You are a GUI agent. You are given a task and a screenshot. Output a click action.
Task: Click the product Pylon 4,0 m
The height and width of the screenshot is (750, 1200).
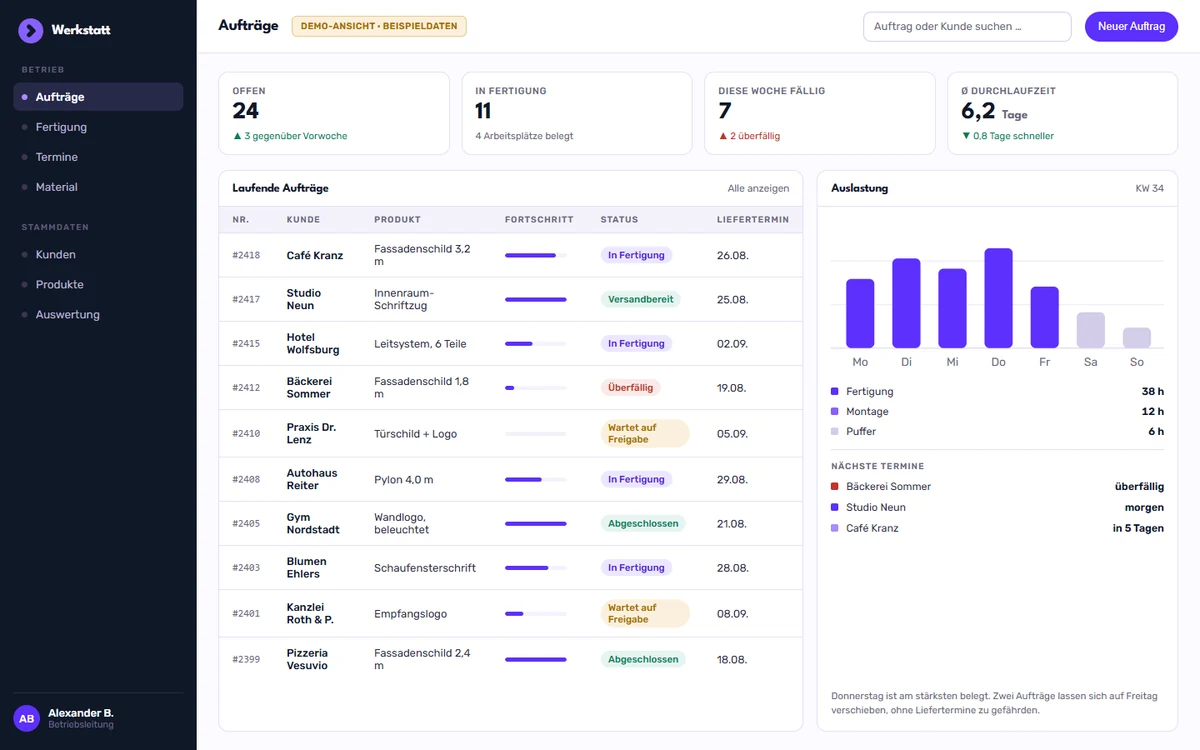tap(404, 479)
